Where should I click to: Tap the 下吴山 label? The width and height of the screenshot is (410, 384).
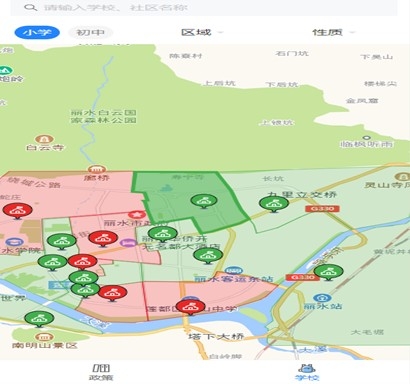(376, 57)
